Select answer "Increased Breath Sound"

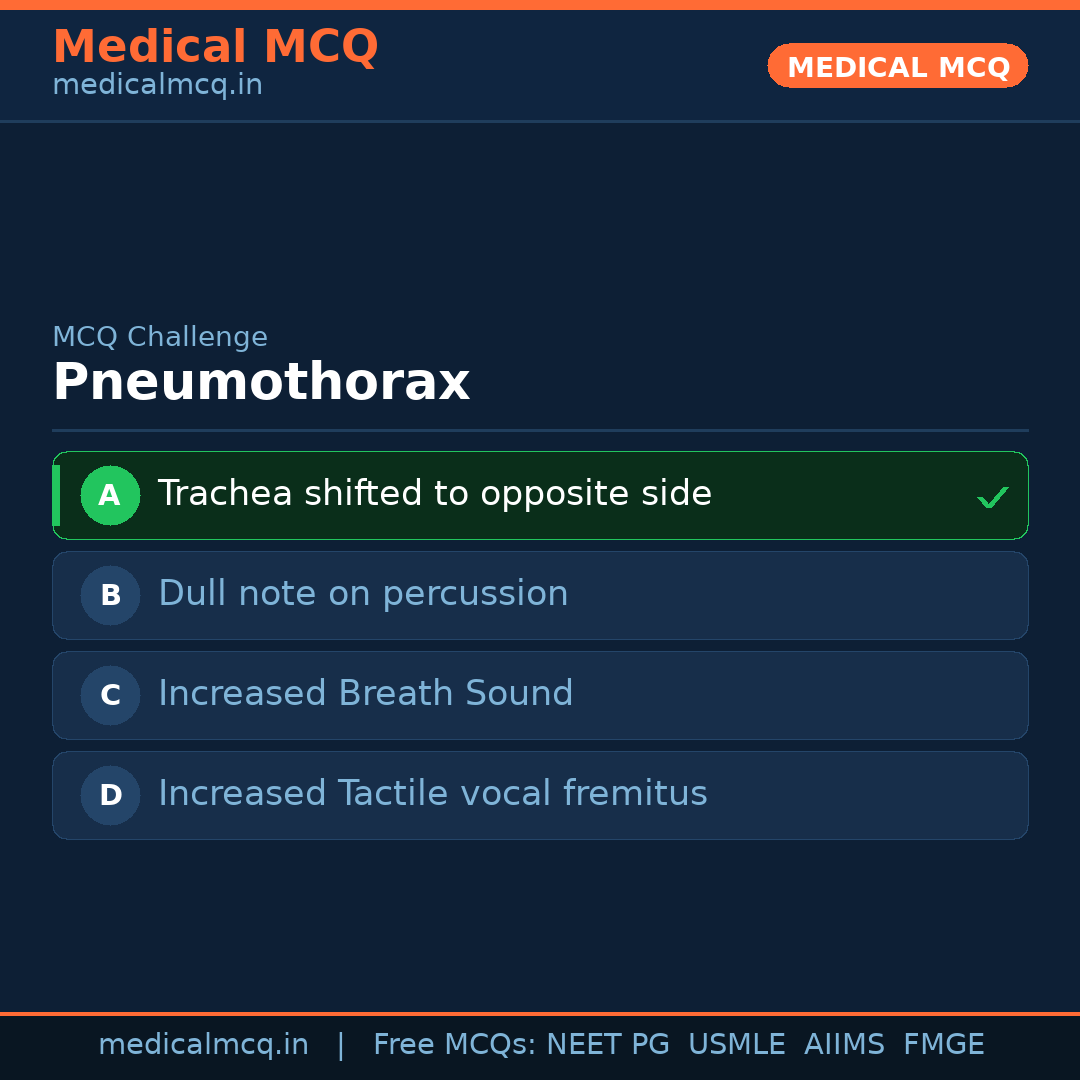(366, 694)
